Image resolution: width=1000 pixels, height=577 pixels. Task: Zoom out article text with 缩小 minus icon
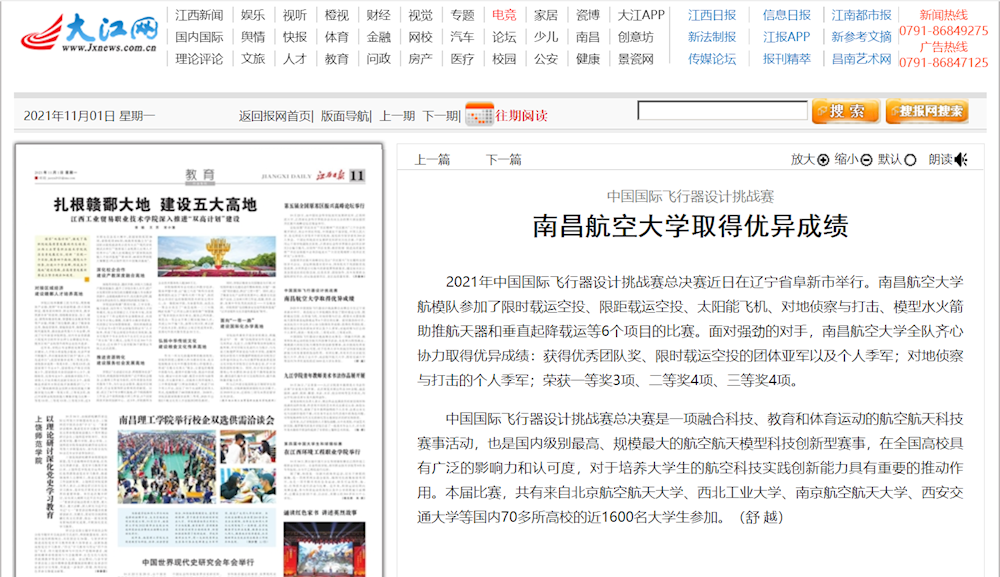(x=867, y=159)
